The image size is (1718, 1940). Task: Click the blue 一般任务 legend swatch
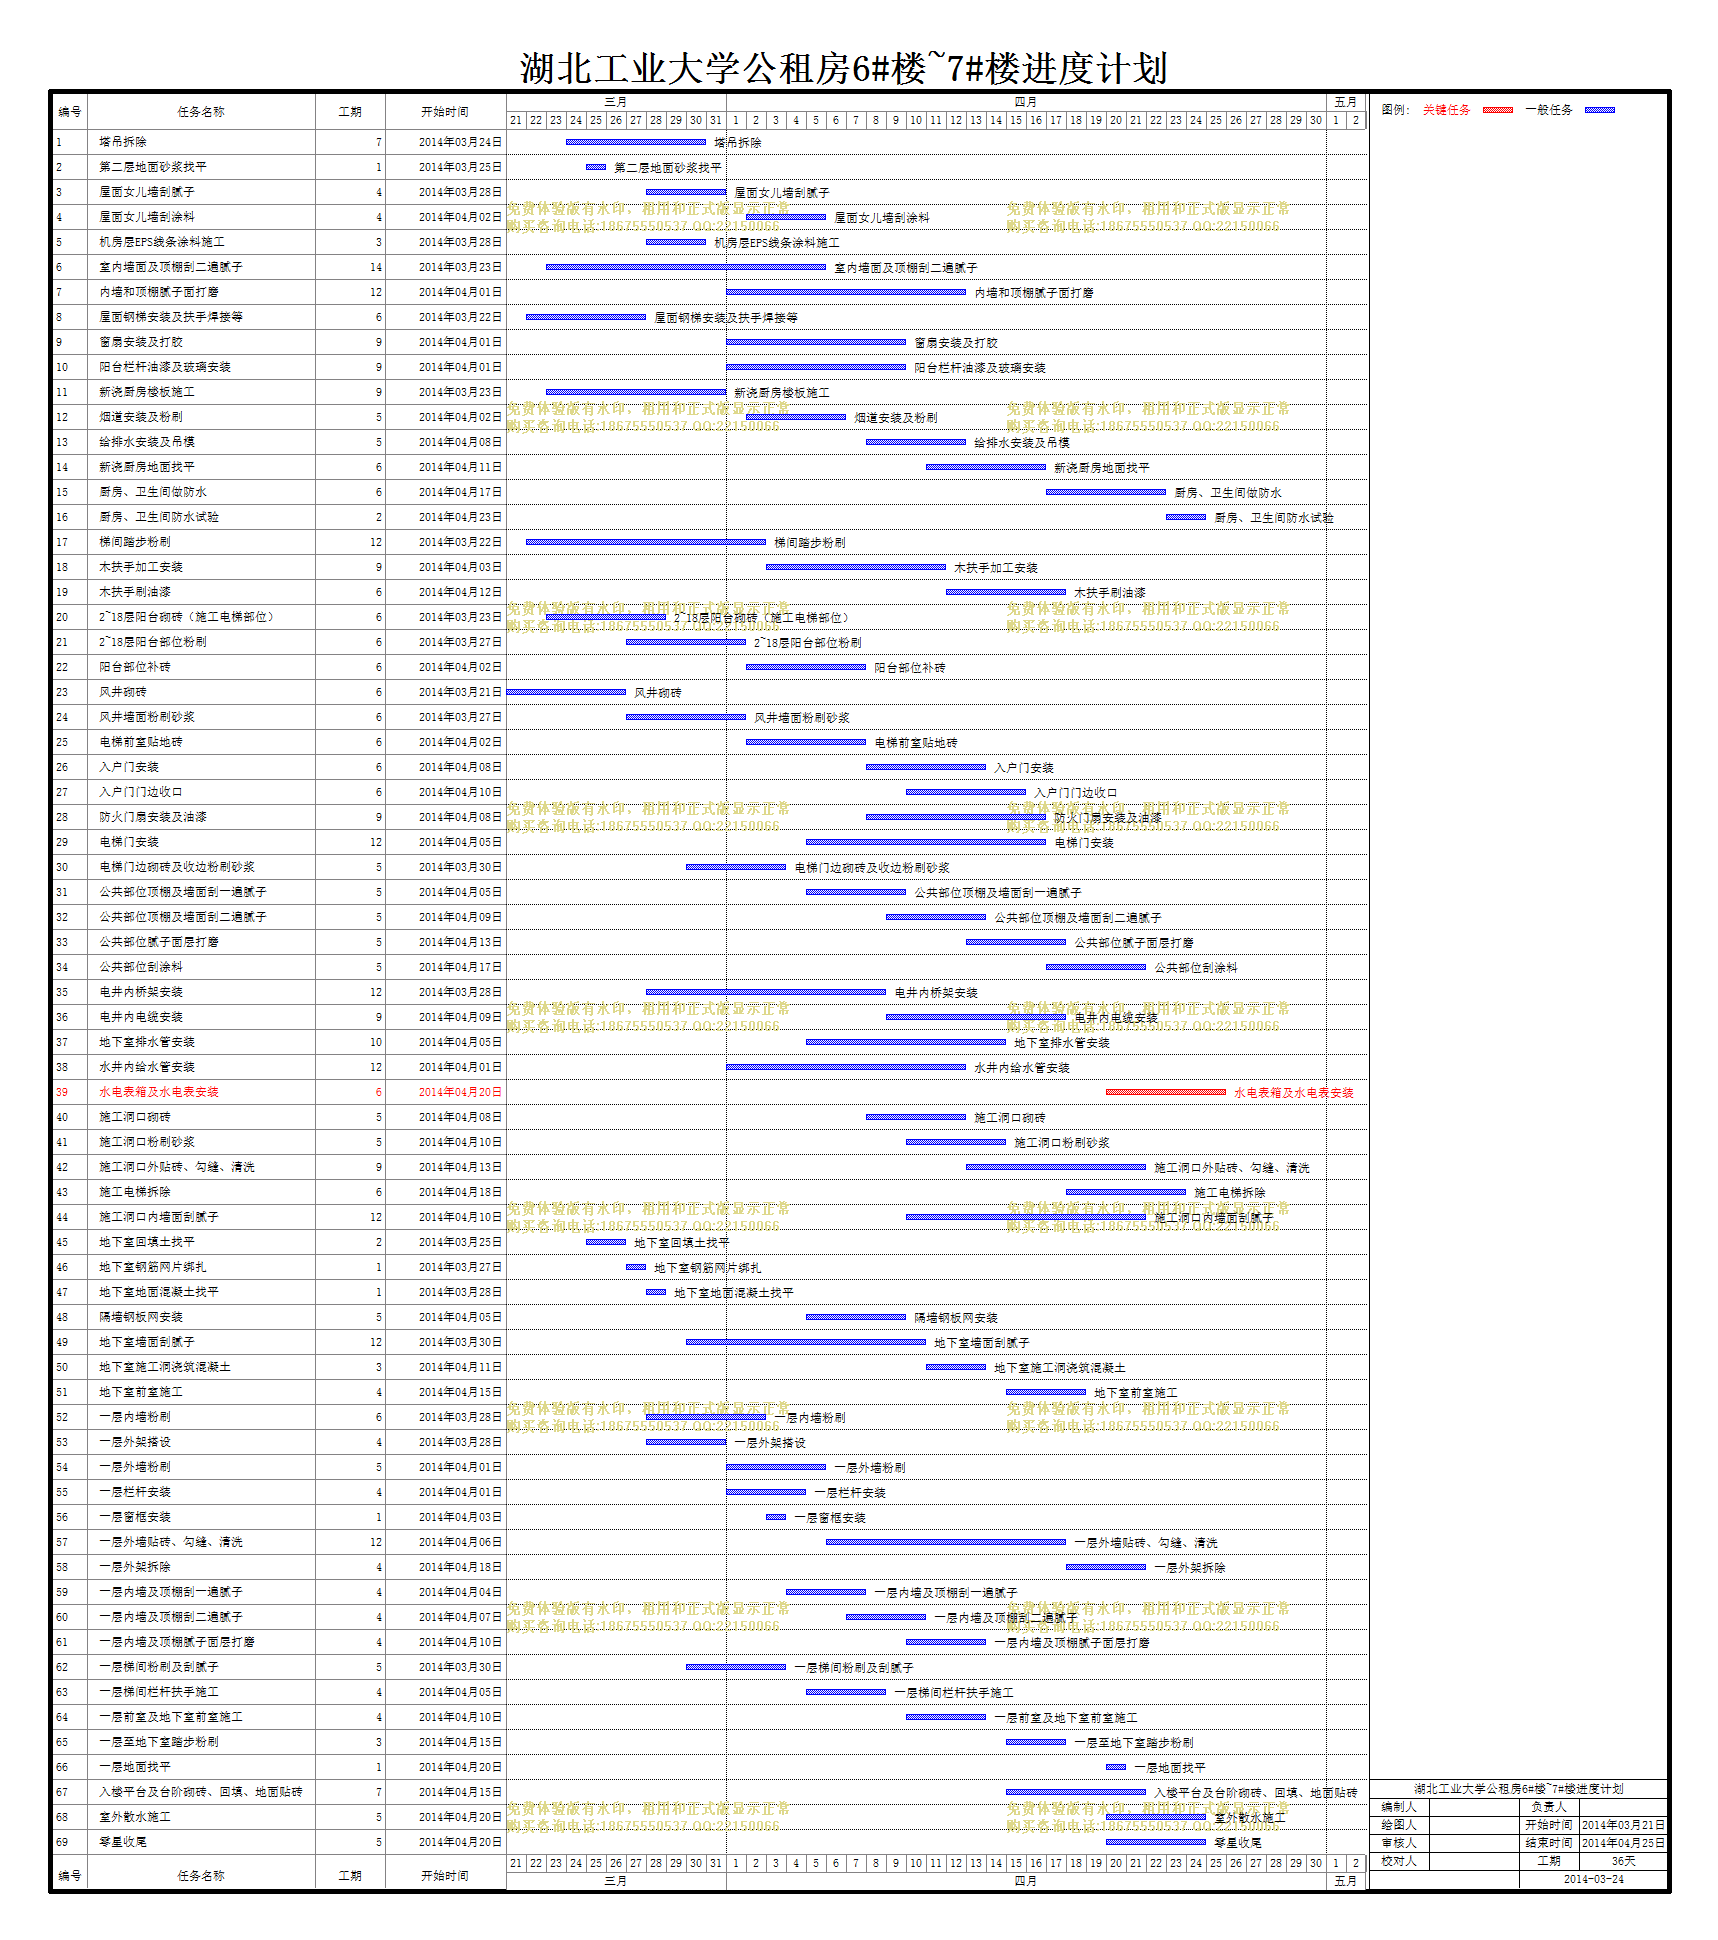click(1600, 110)
